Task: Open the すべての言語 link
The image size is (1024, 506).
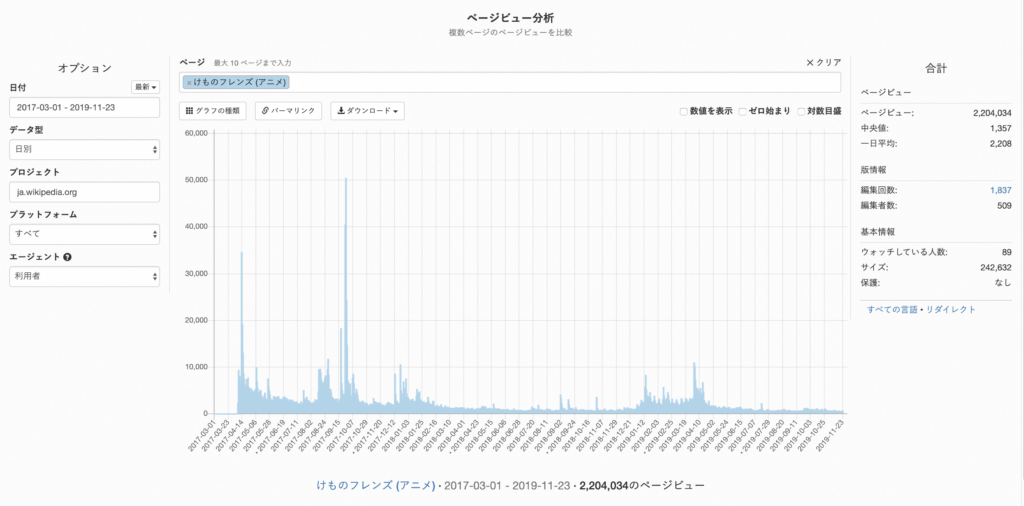Action: pos(892,309)
